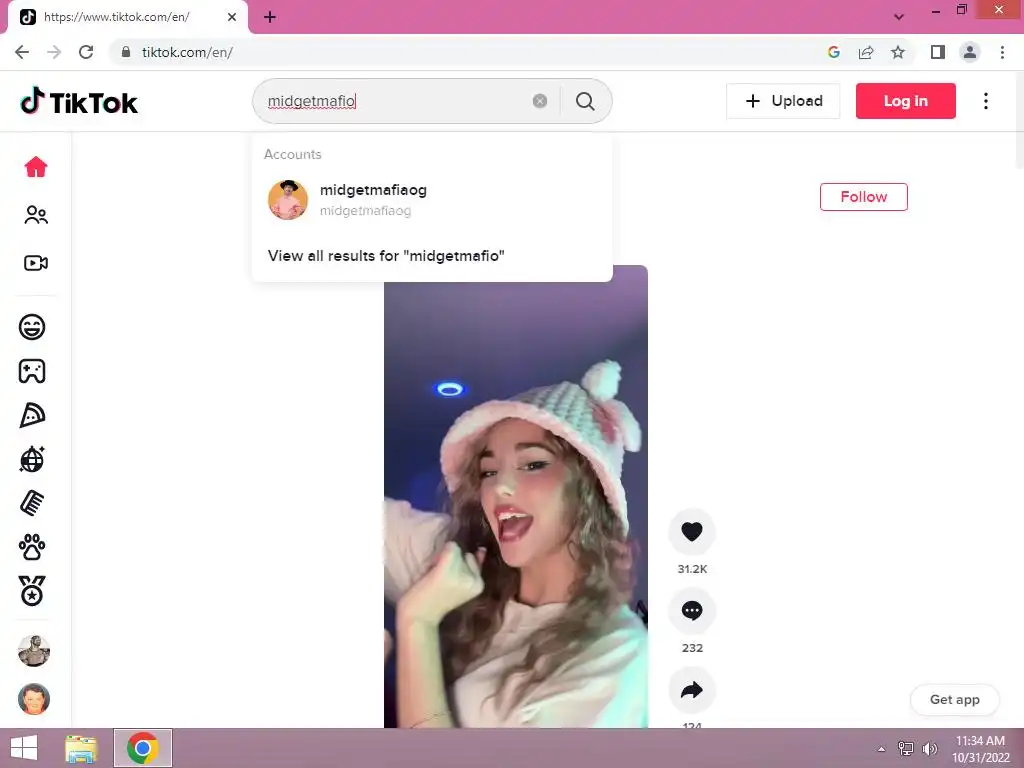Open TikTok's three-dot more options menu
Viewport: 1024px width, 768px height.
tap(985, 101)
